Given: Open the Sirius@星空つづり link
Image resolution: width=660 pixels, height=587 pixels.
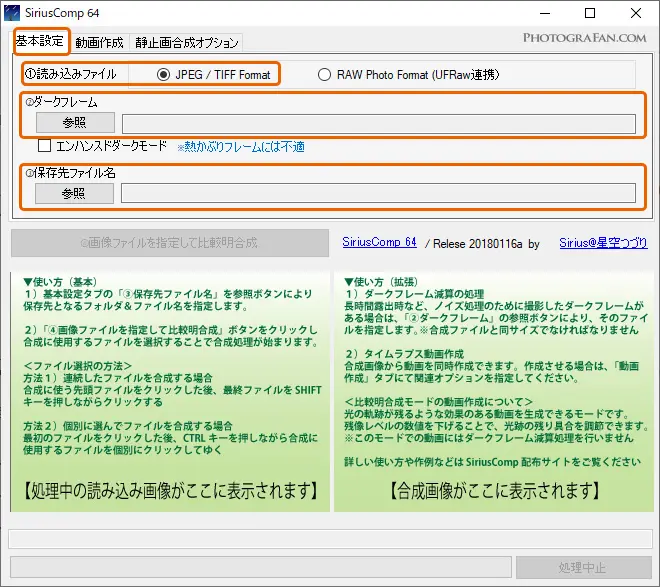Looking at the screenshot, I should (603, 243).
